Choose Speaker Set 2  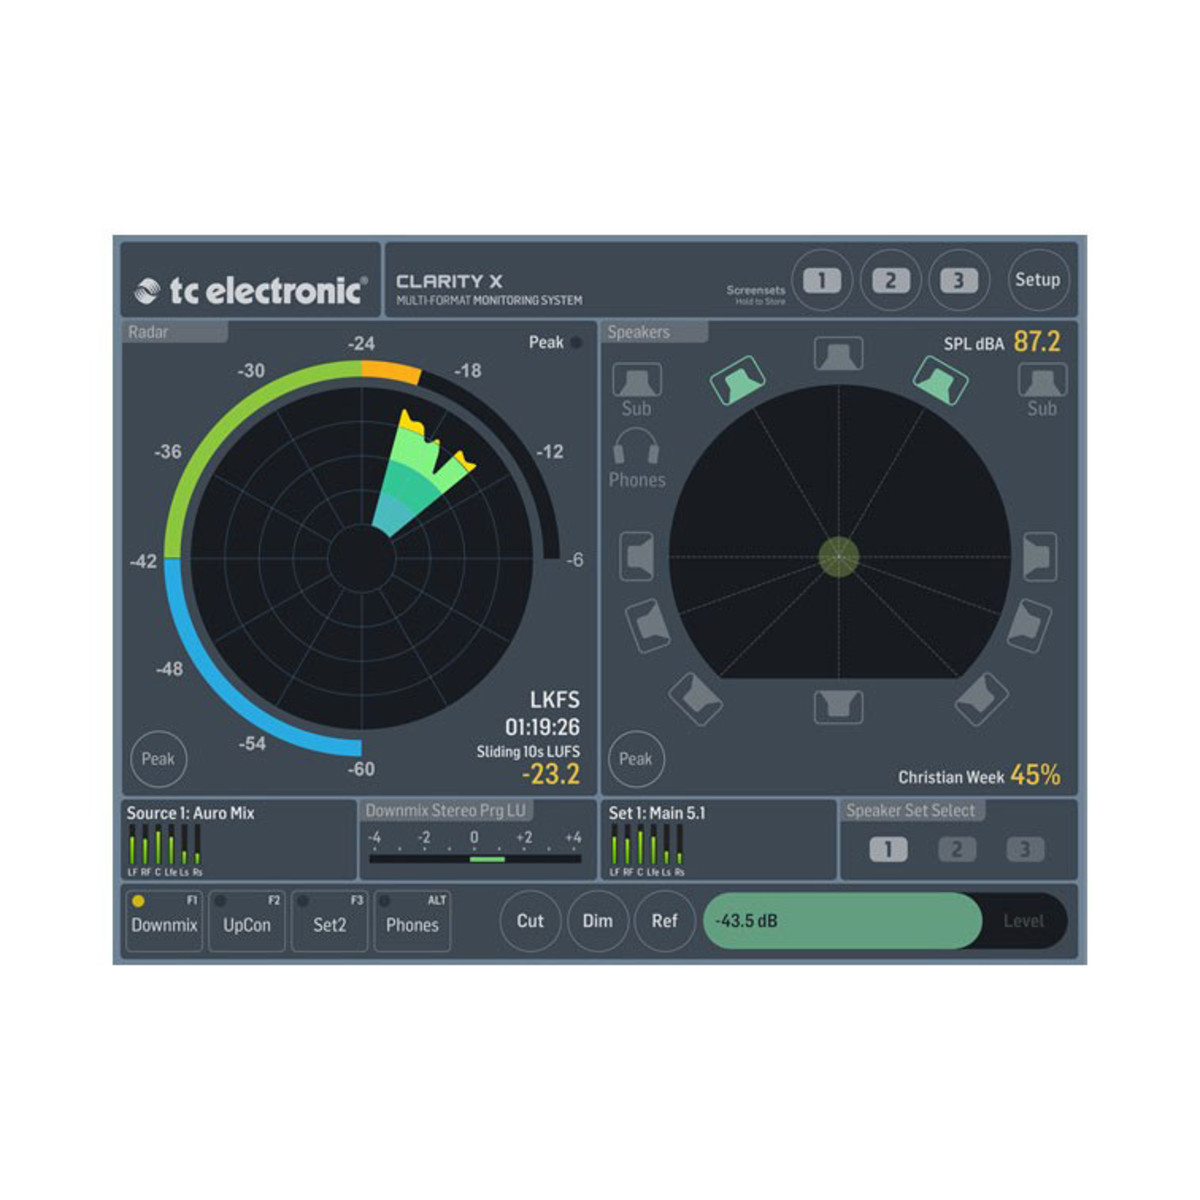(956, 850)
